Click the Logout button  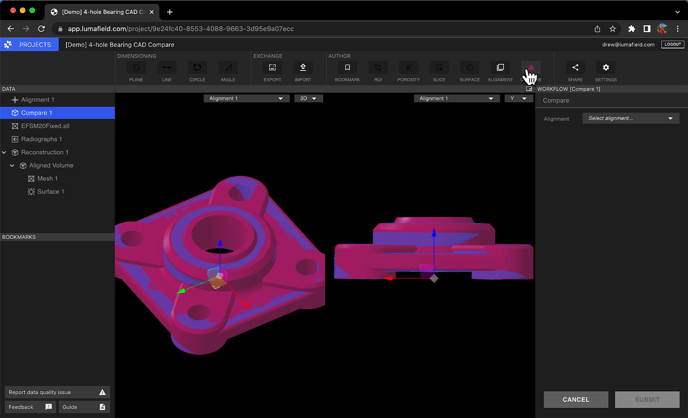[x=672, y=45]
